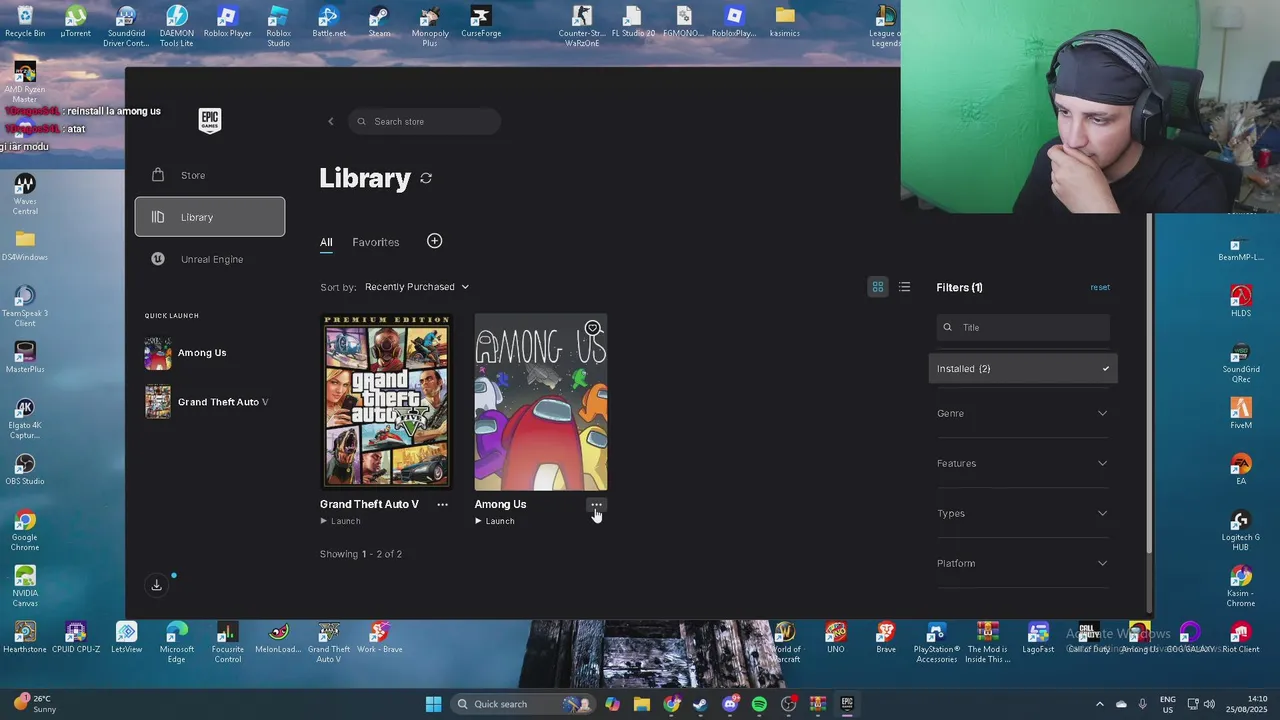
Task: Click the Grand Theft Auto V title text
Action: [369, 504]
